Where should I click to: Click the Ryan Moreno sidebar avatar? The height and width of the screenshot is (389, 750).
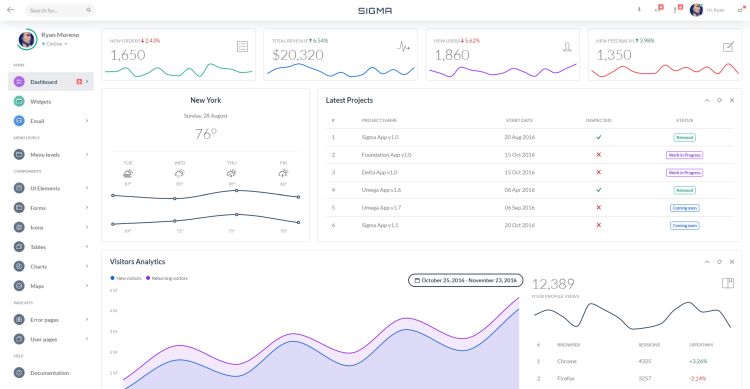pyautogui.click(x=27, y=39)
